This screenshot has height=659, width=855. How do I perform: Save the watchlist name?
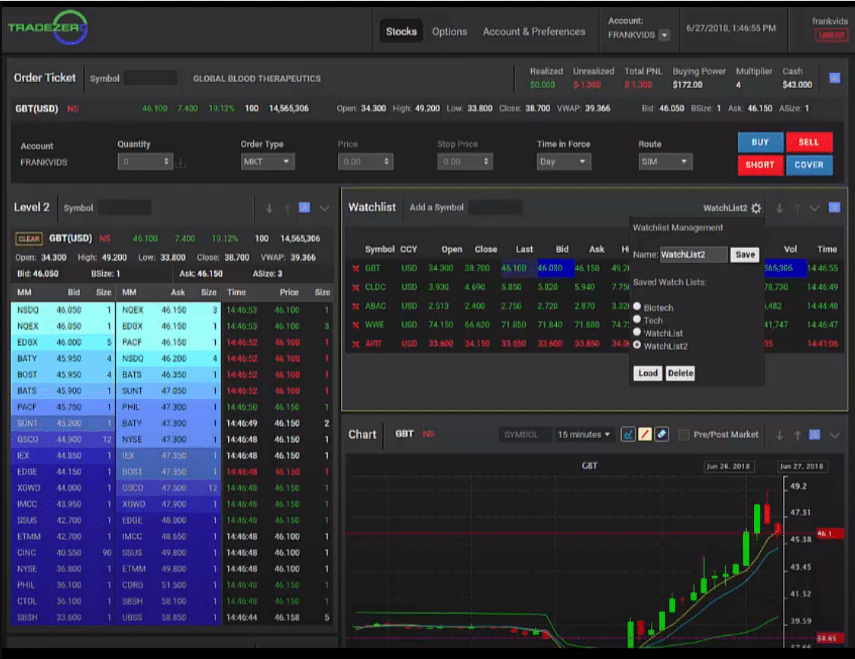click(x=745, y=255)
